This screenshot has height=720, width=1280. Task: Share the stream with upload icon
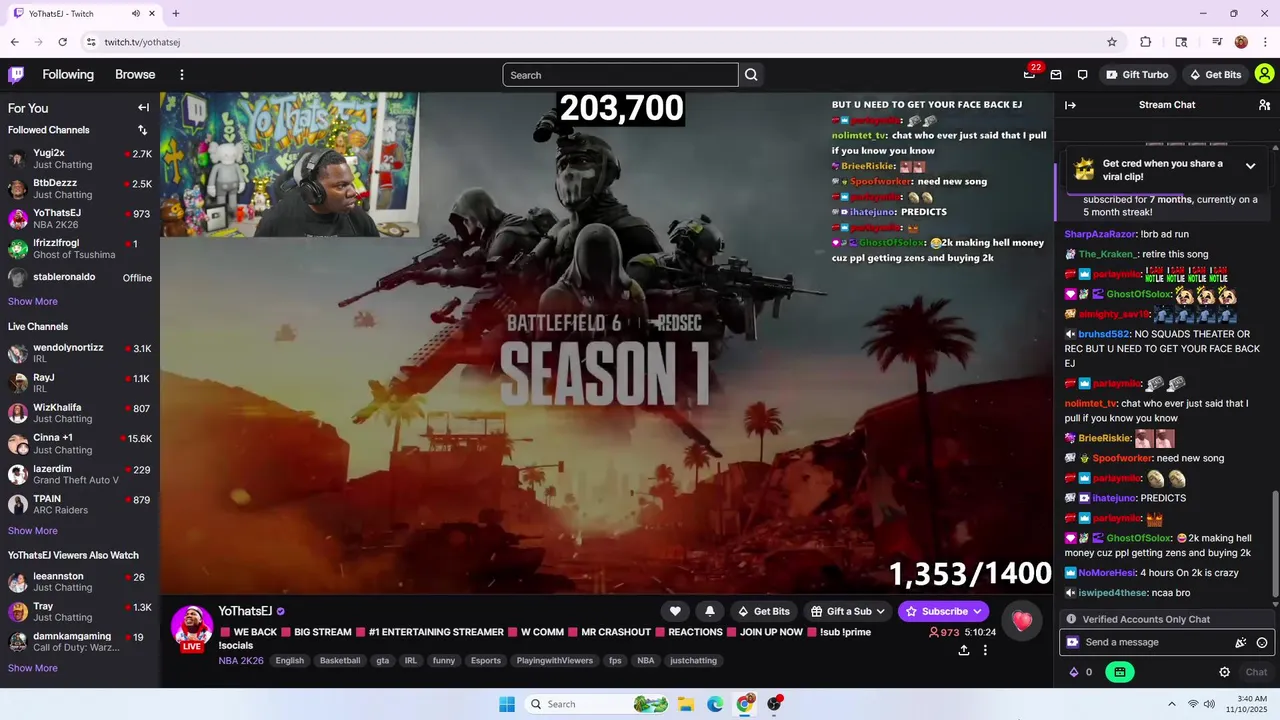coord(963,650)
